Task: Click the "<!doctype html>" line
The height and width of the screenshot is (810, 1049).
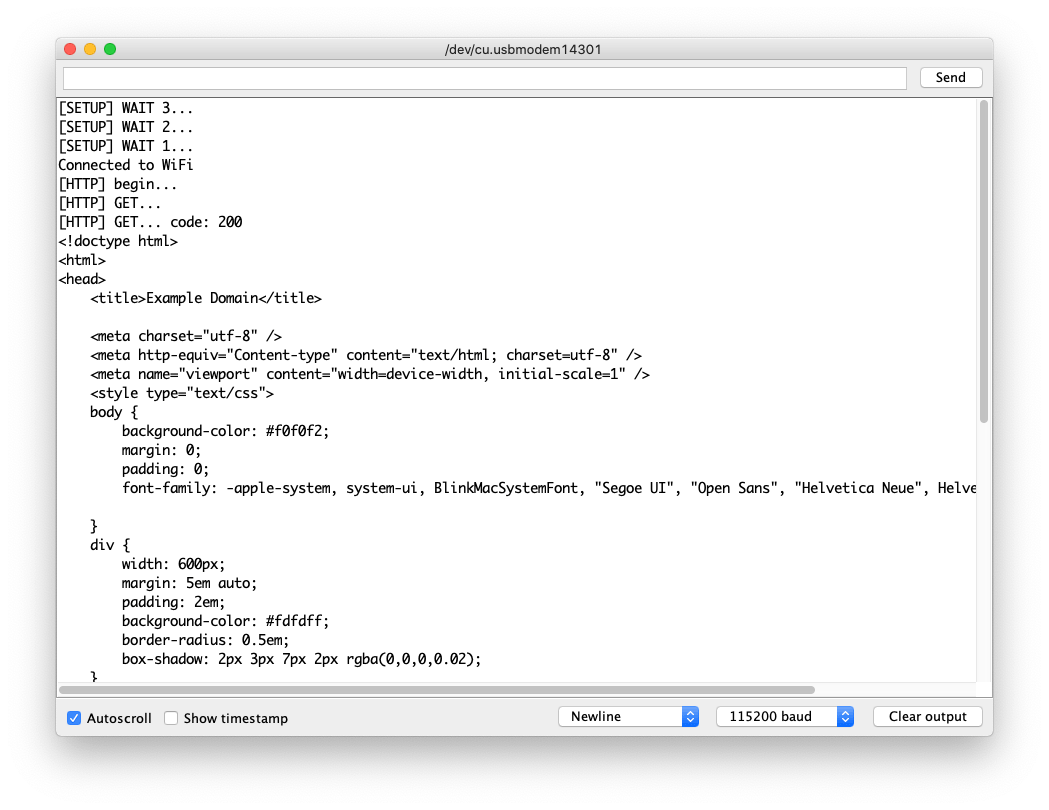Action: (x=118, y=241)
